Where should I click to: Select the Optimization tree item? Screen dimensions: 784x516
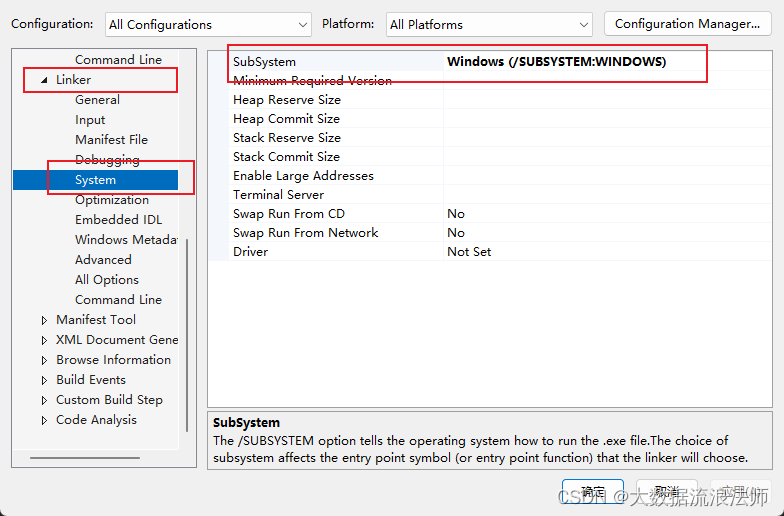tap(112, 200)
